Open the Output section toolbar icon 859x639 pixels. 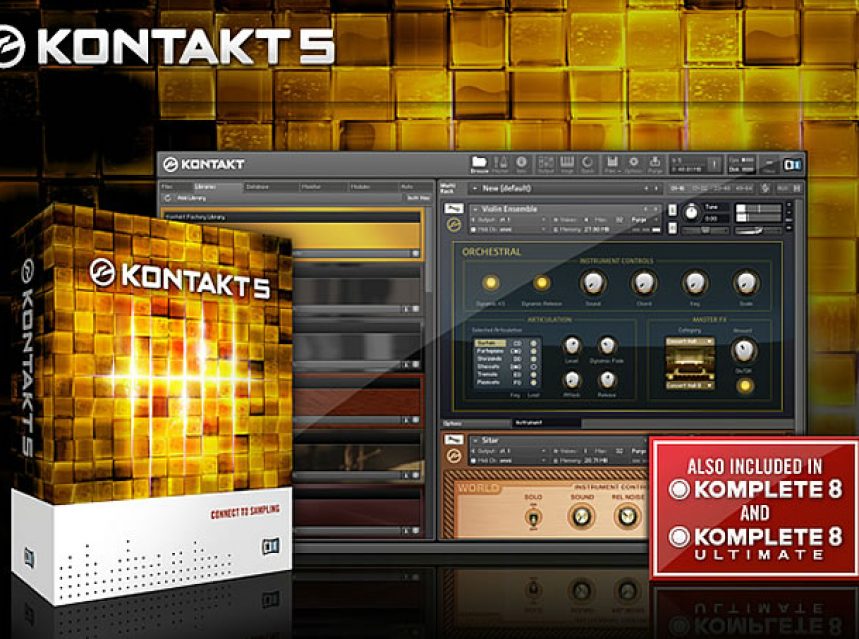click(546, 164)
